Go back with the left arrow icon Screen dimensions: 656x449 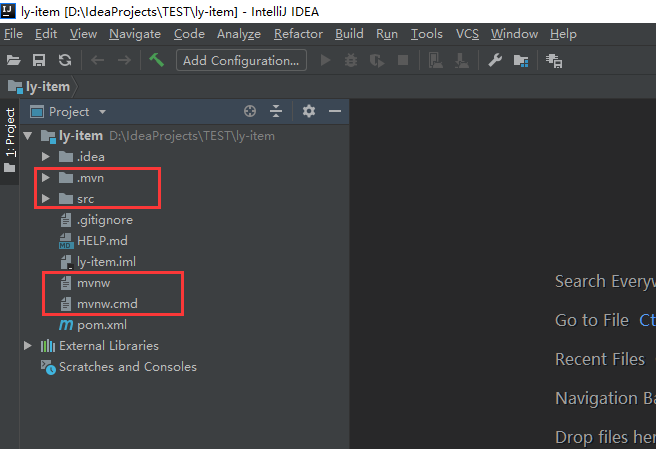(97, 61)
